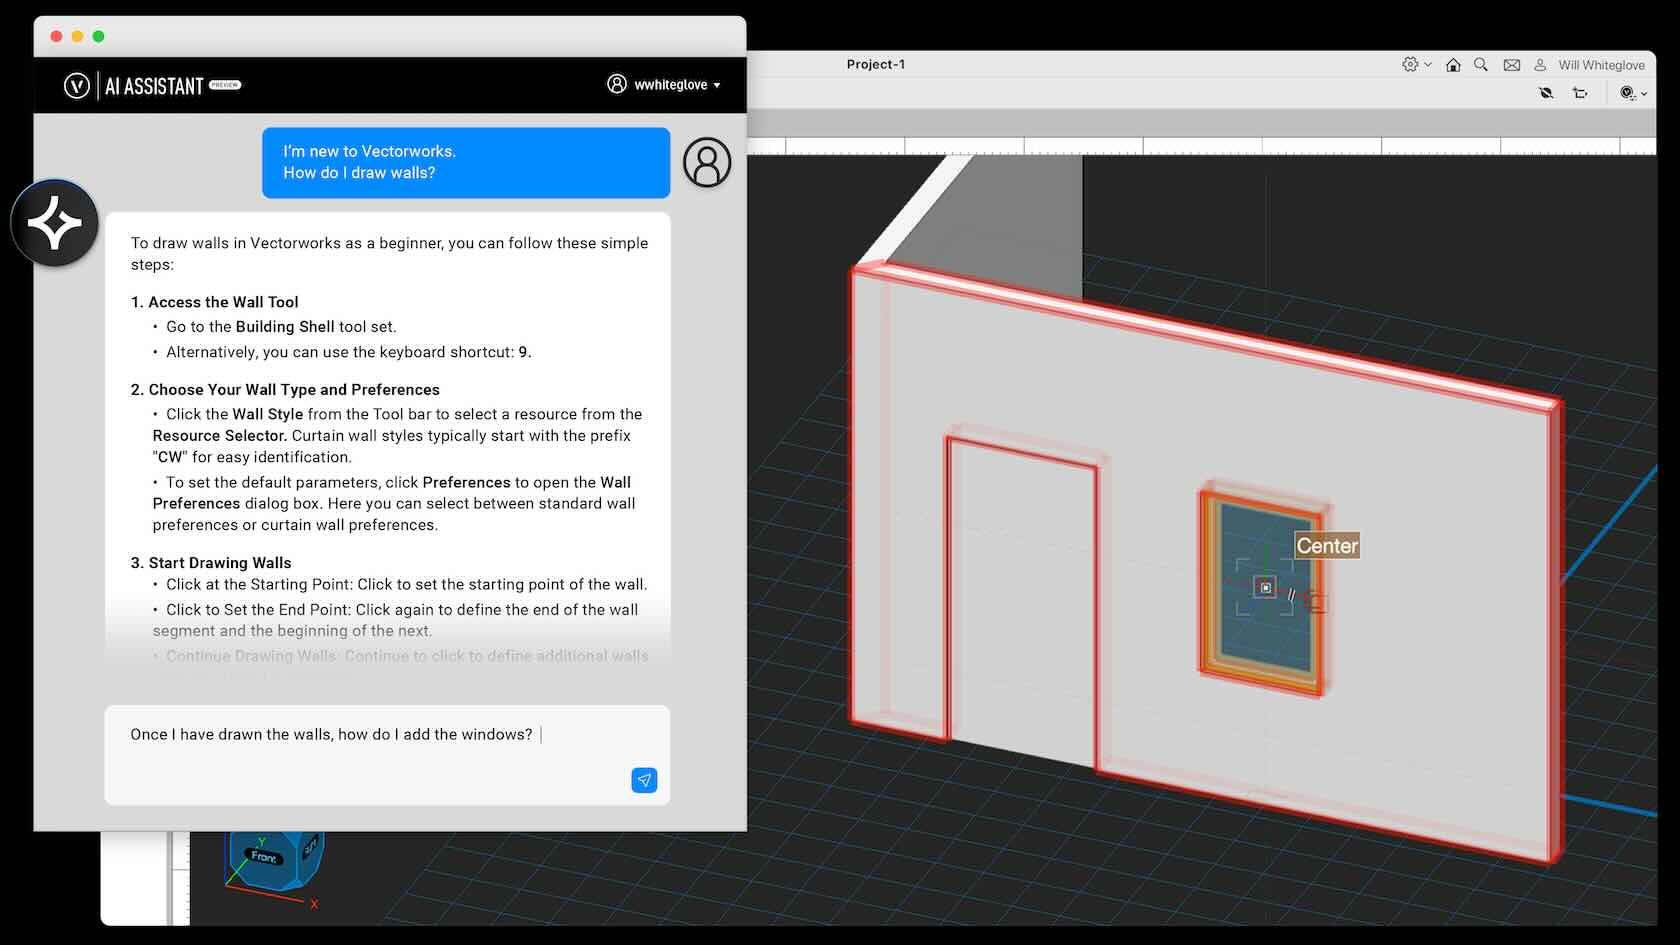Click the message input field in AI Assistant
1680x945 pixels.
(387, 755)
